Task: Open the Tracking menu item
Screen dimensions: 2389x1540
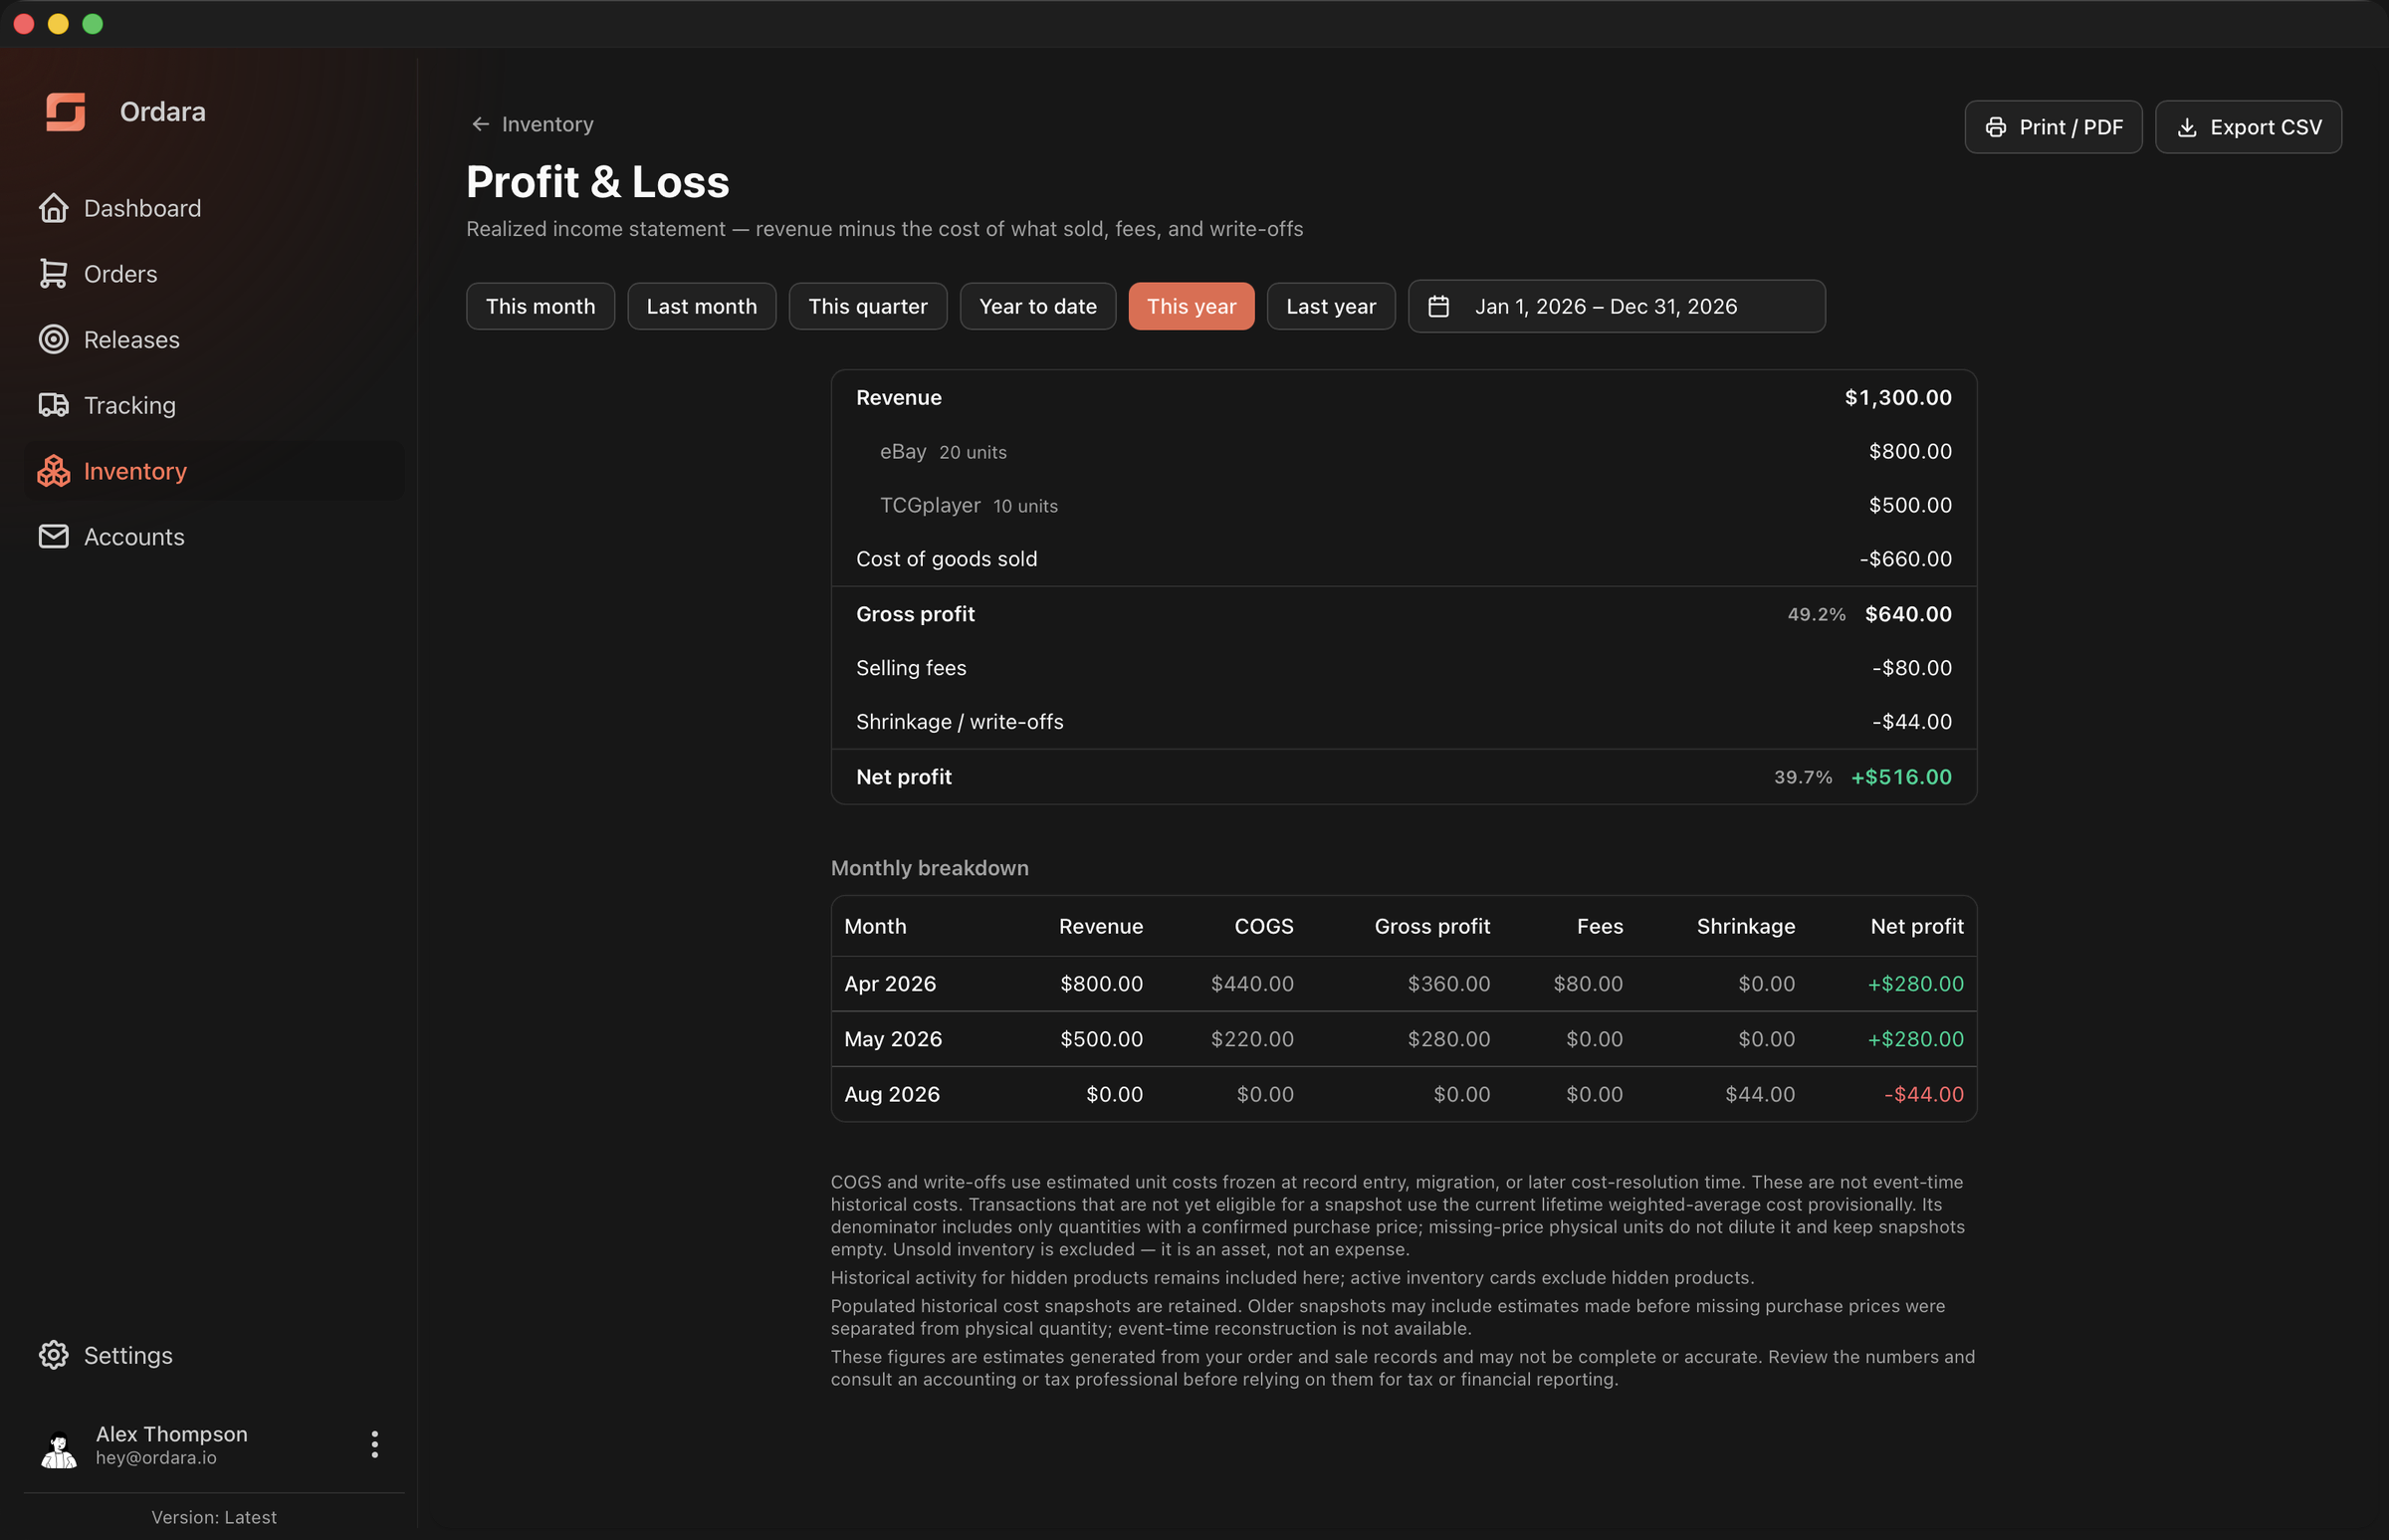Action: 214,405
